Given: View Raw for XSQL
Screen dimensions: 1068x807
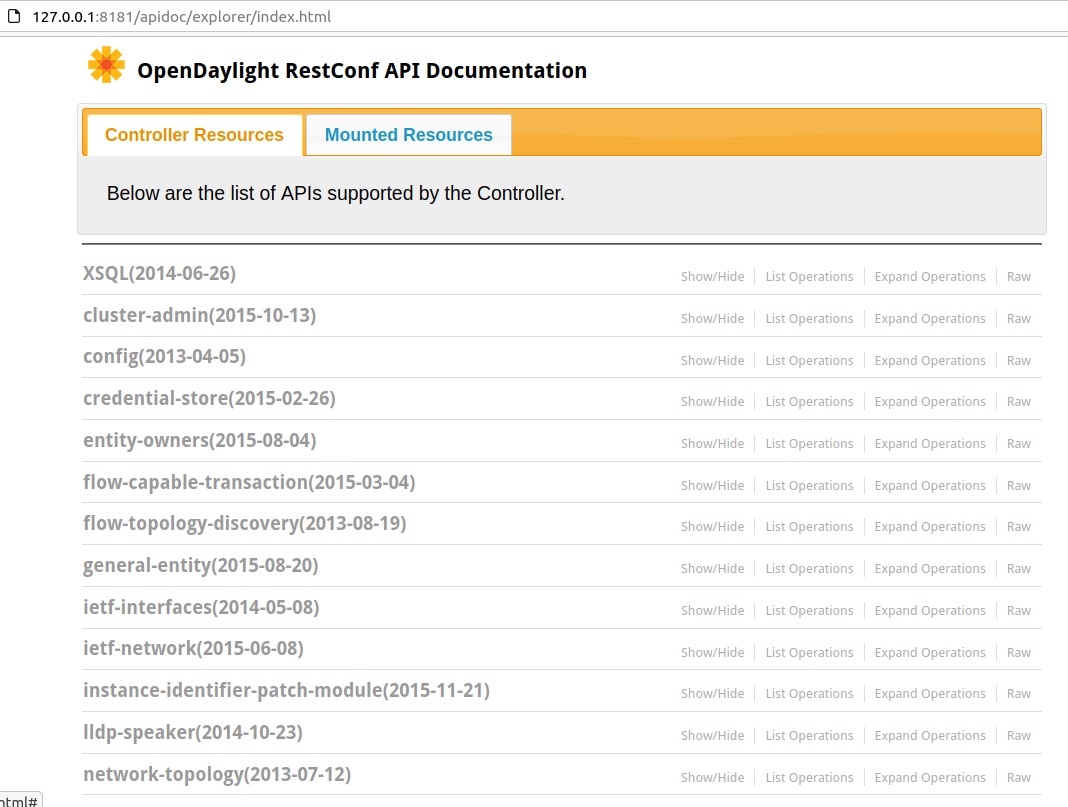Looking at the screenshot, I should pyautogui.click(x=1019, y=276).
